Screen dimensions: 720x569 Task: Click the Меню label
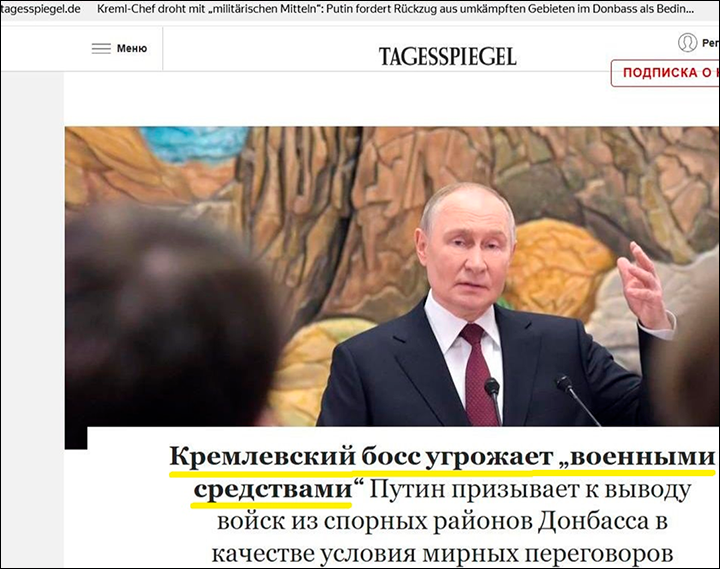pos(132,49)
